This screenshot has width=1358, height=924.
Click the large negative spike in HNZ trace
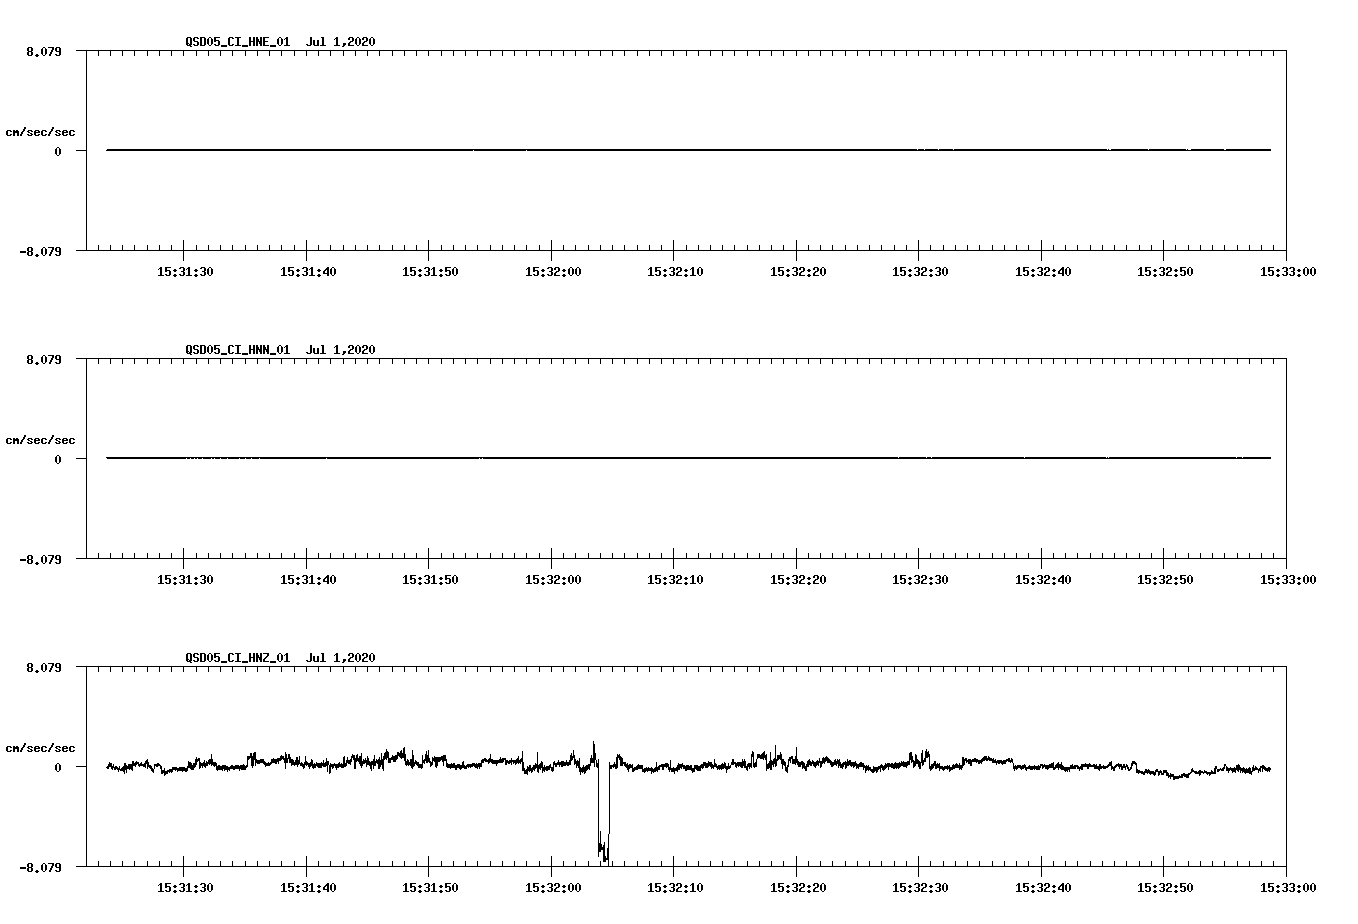[603, 815]
